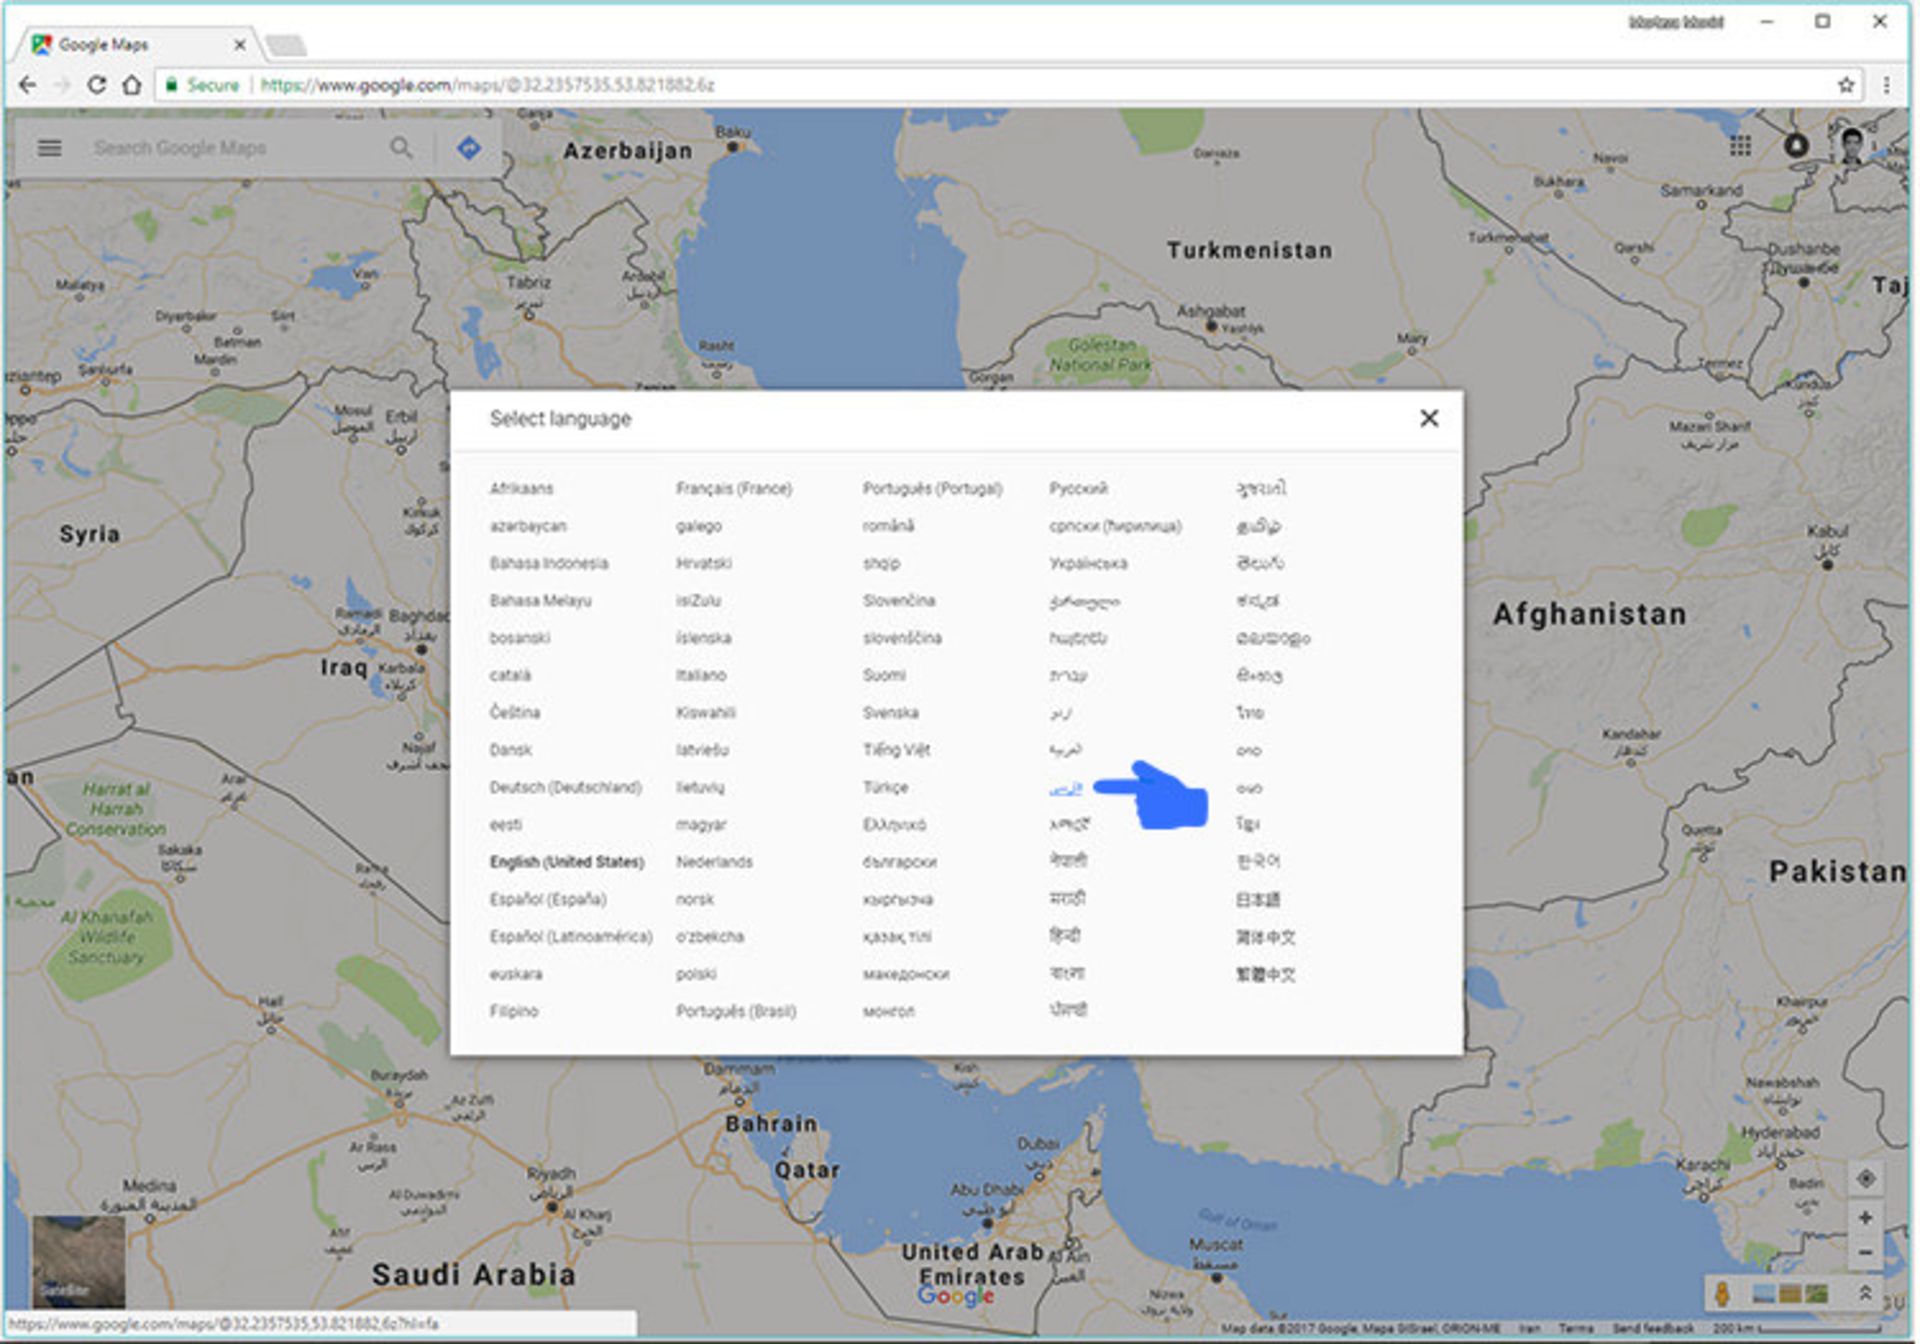
Task: Zoom in on the map
Action: 1865,1218
